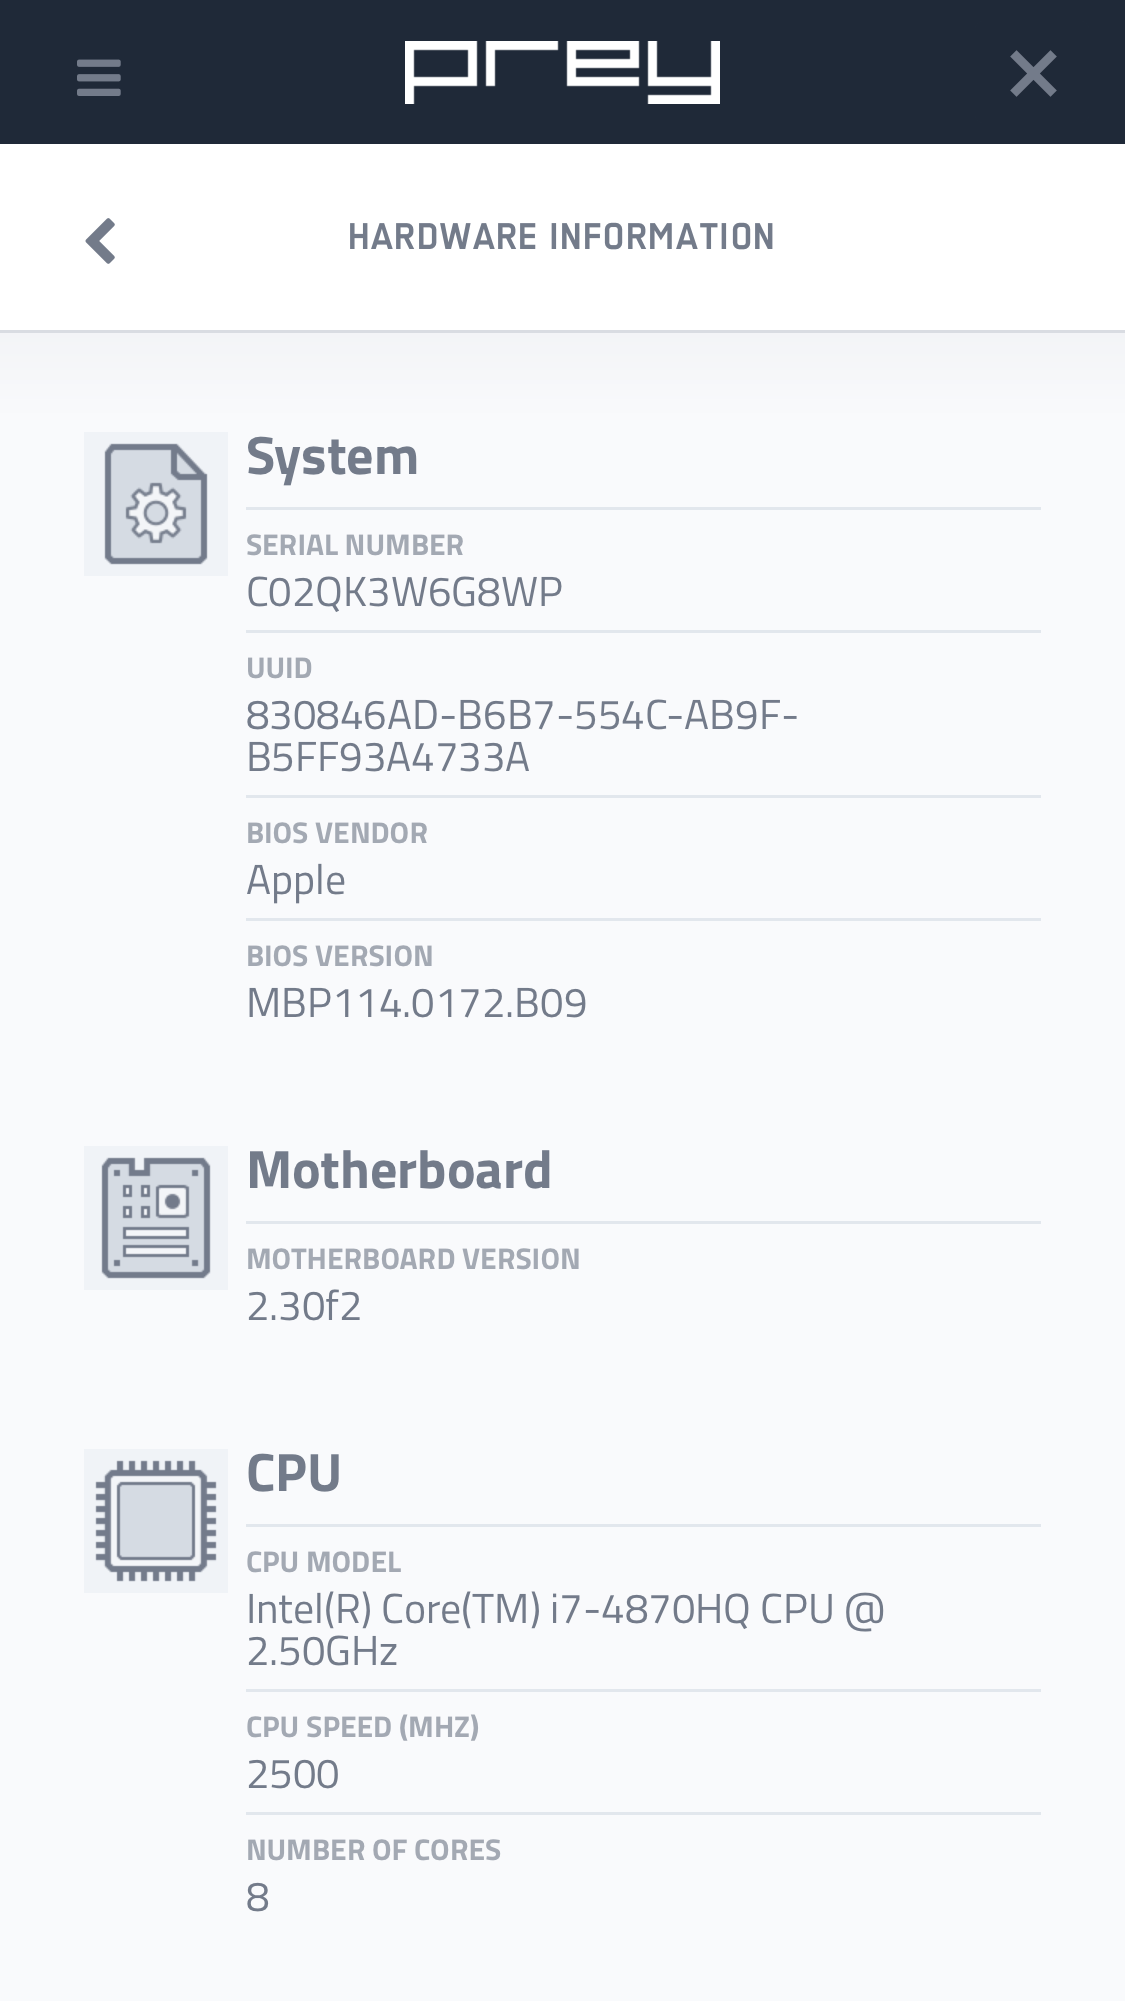This screenshot has width=1125, height=2001.
Task: Go back using the left chevron
Action: pyautogui.click(x=101, y=241)
